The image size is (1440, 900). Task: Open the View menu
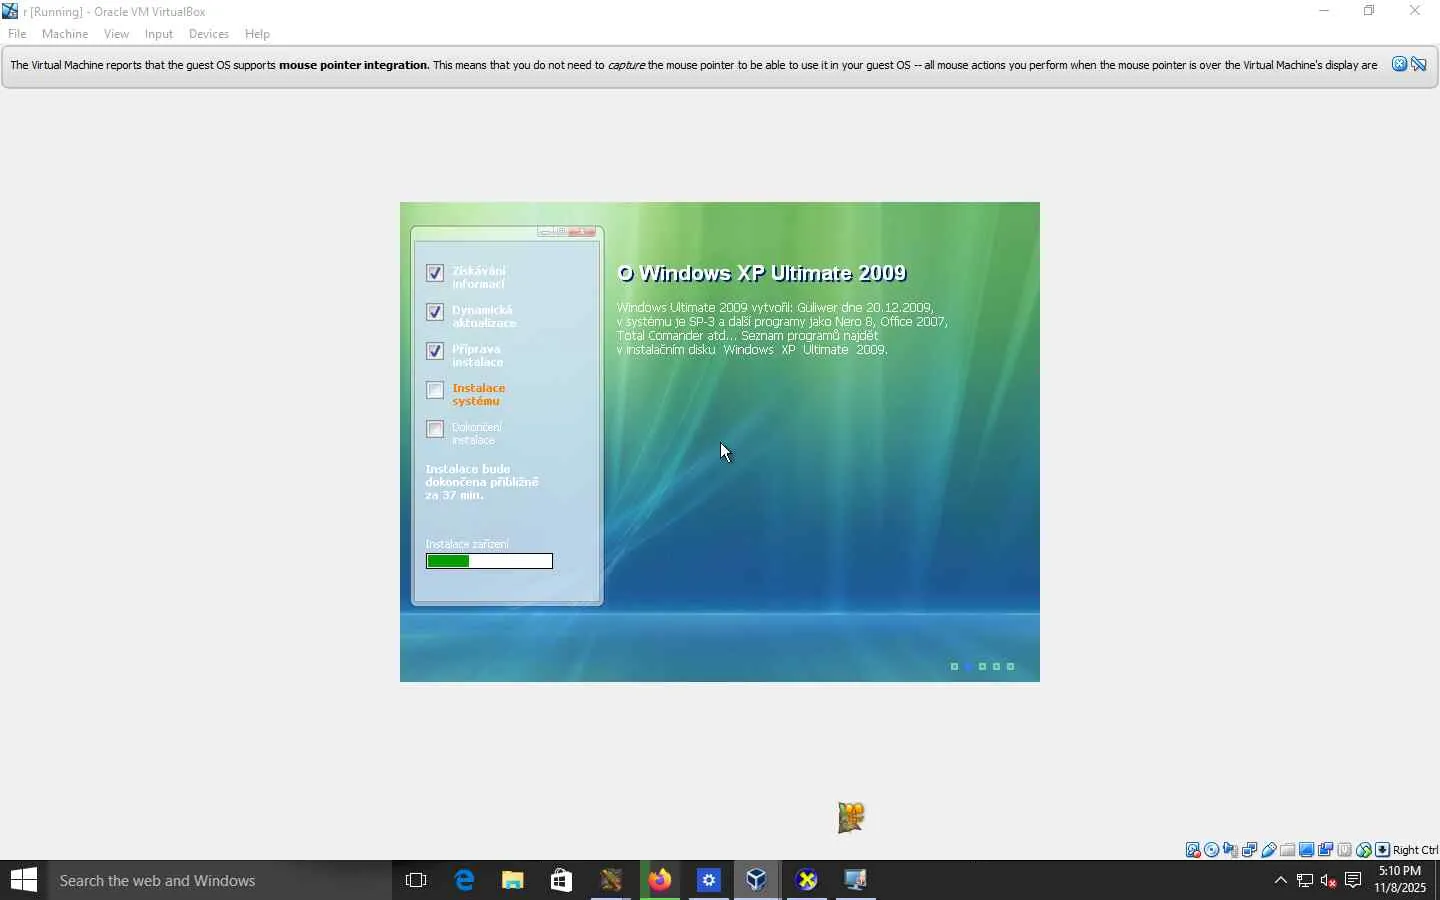point(116,34)
